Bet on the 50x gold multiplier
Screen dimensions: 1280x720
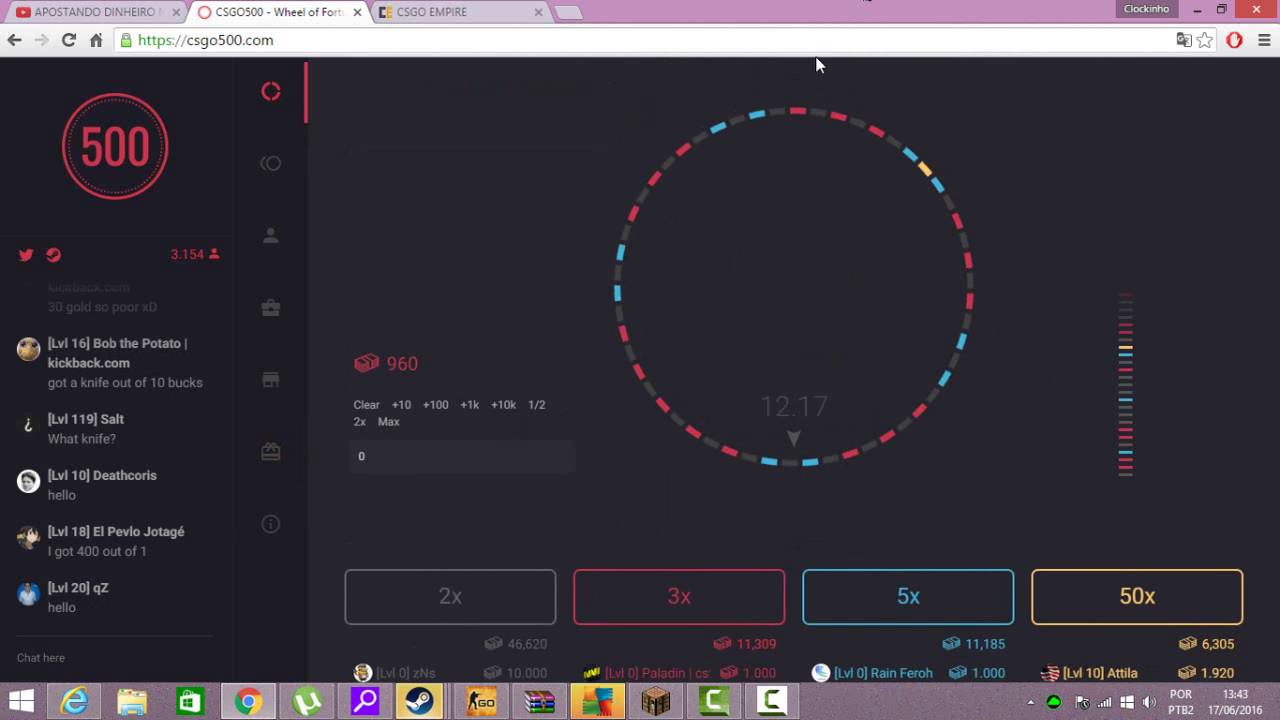[x=1137, y=597]
